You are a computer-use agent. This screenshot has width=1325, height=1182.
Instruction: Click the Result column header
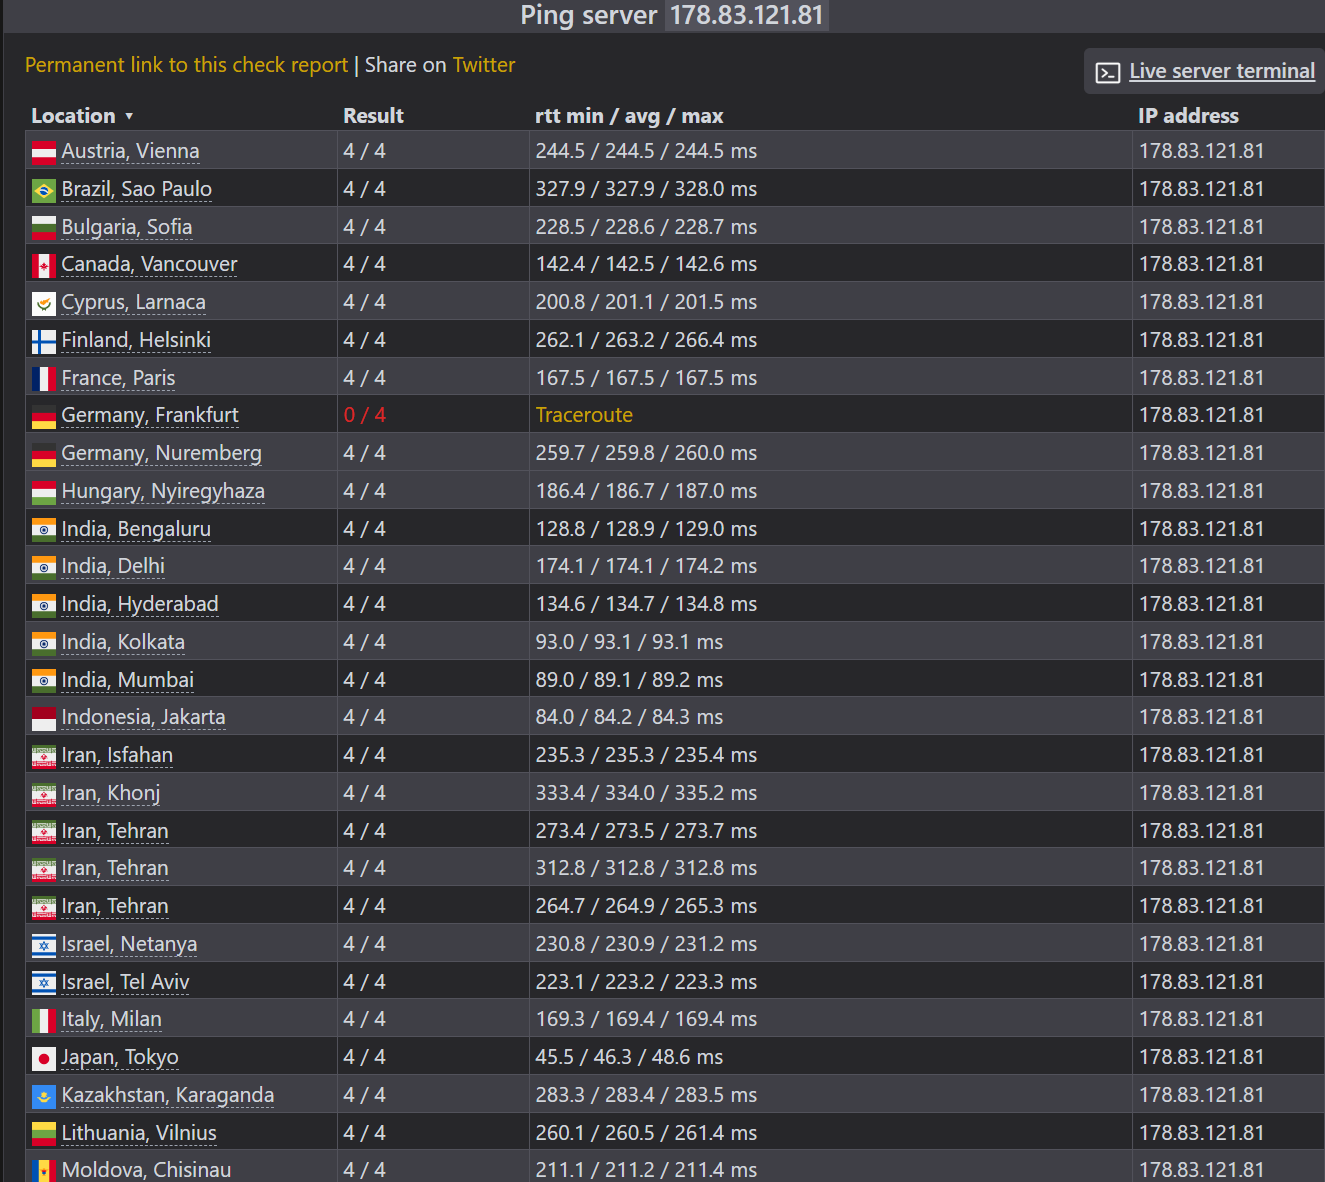(373, 116)
